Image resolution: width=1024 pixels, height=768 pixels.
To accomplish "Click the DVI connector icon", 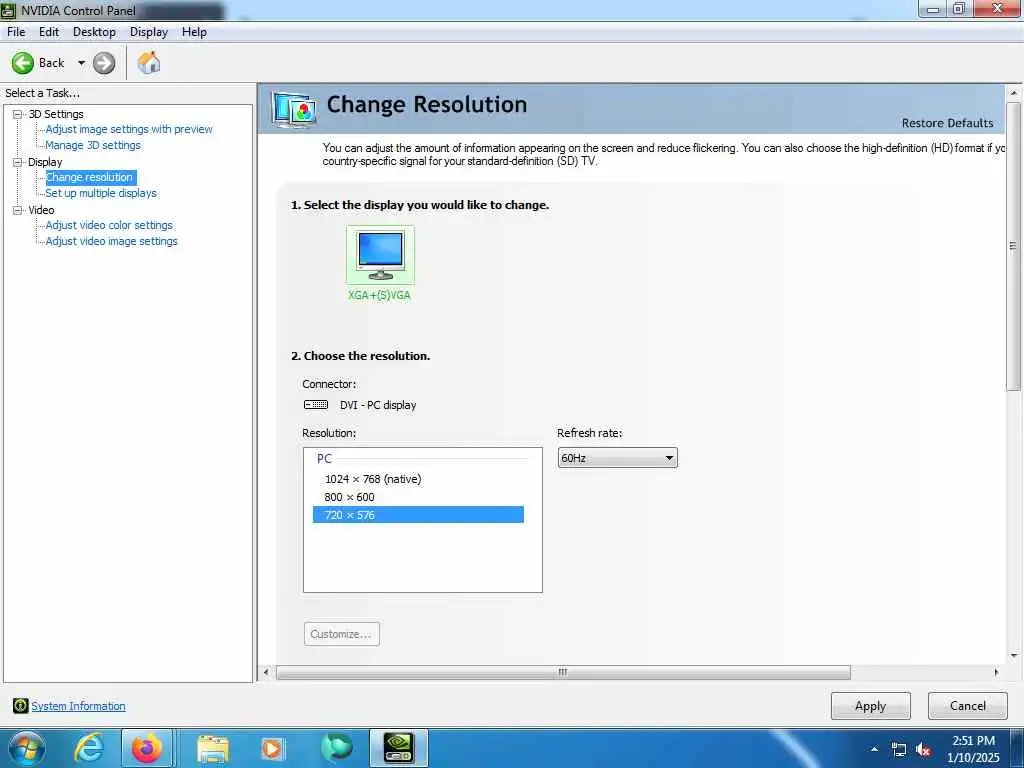I will 316,405.
